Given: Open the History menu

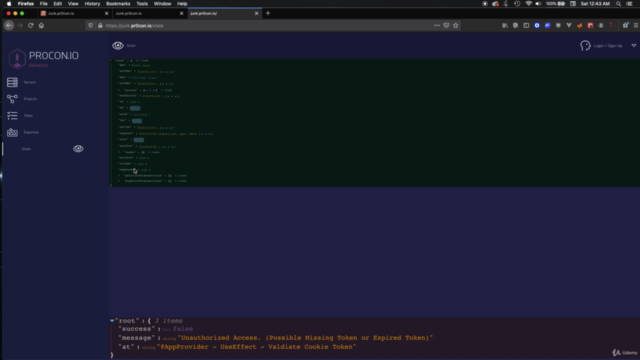Looking at the screenshot, I should (x=92, y=4).
